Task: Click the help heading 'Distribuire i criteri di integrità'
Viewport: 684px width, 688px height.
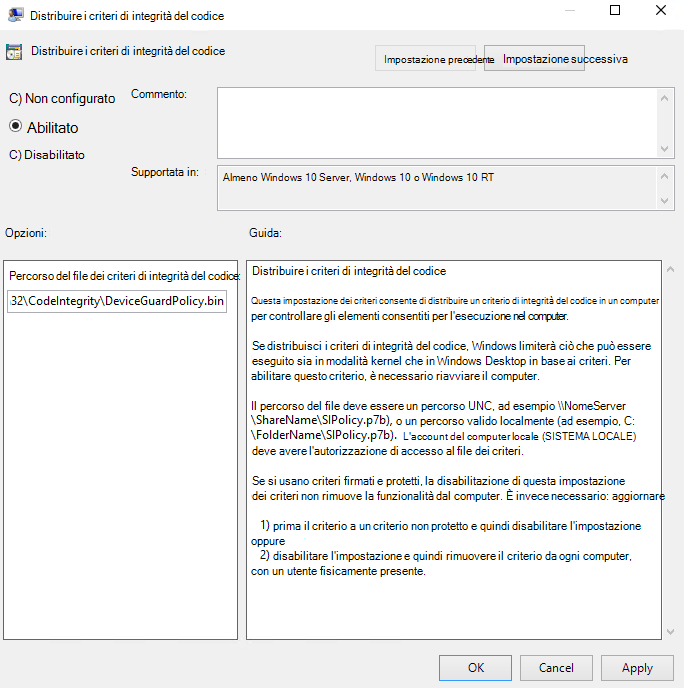Action: click(349, 271)
